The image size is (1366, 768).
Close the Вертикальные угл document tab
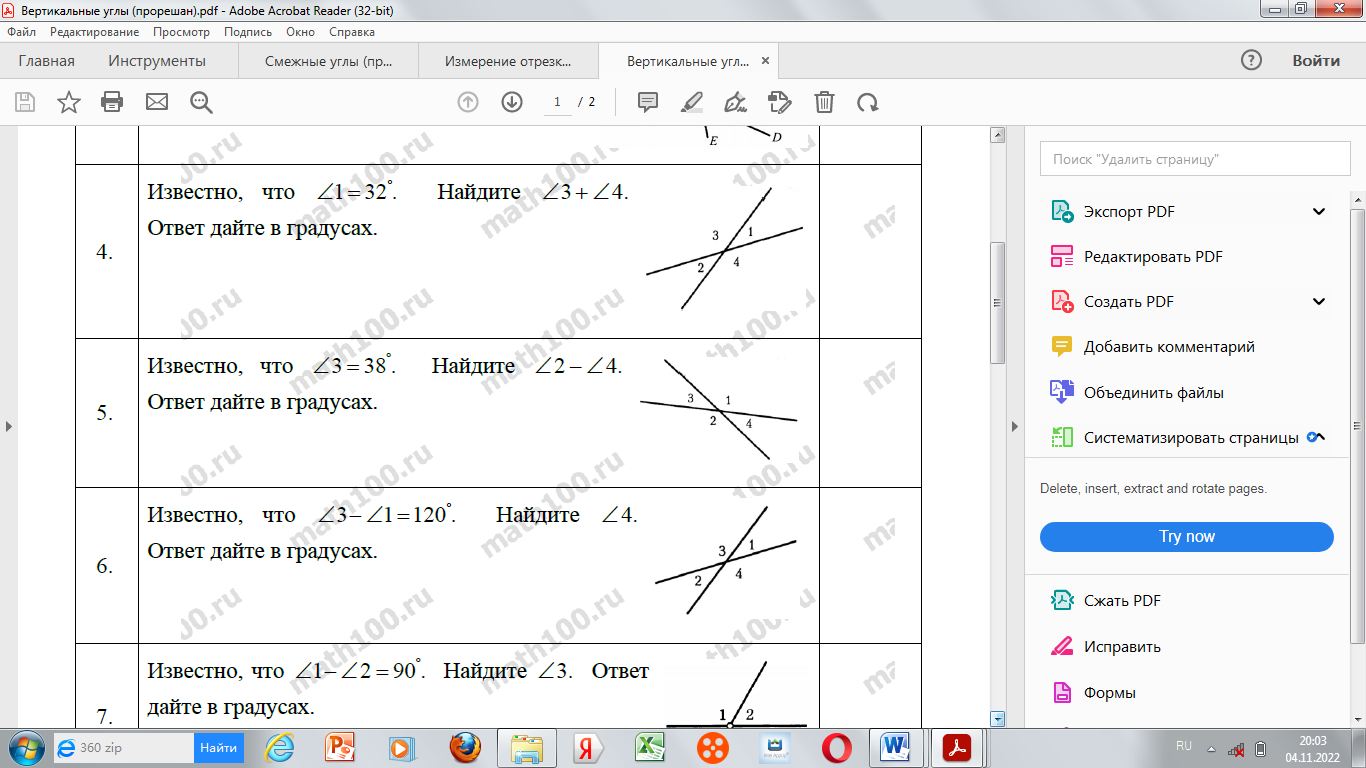coord(766,60)
